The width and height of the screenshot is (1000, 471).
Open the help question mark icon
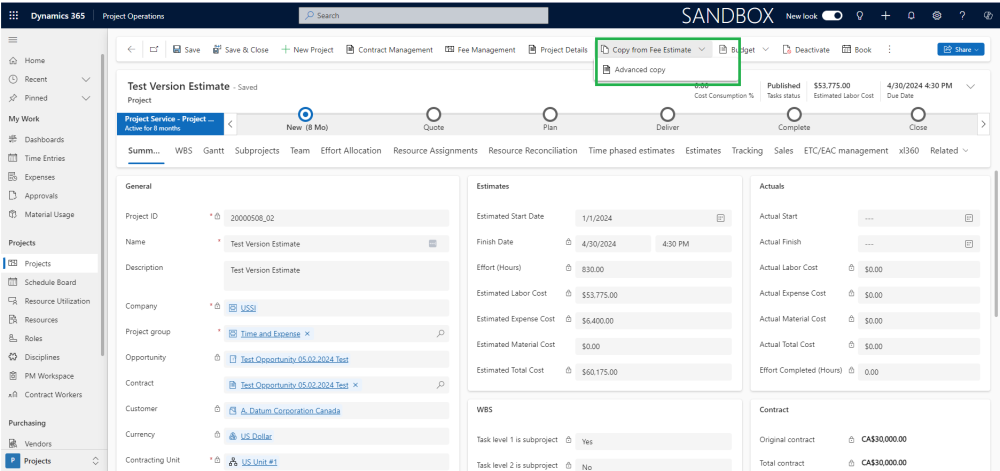(x=963, y=16)
